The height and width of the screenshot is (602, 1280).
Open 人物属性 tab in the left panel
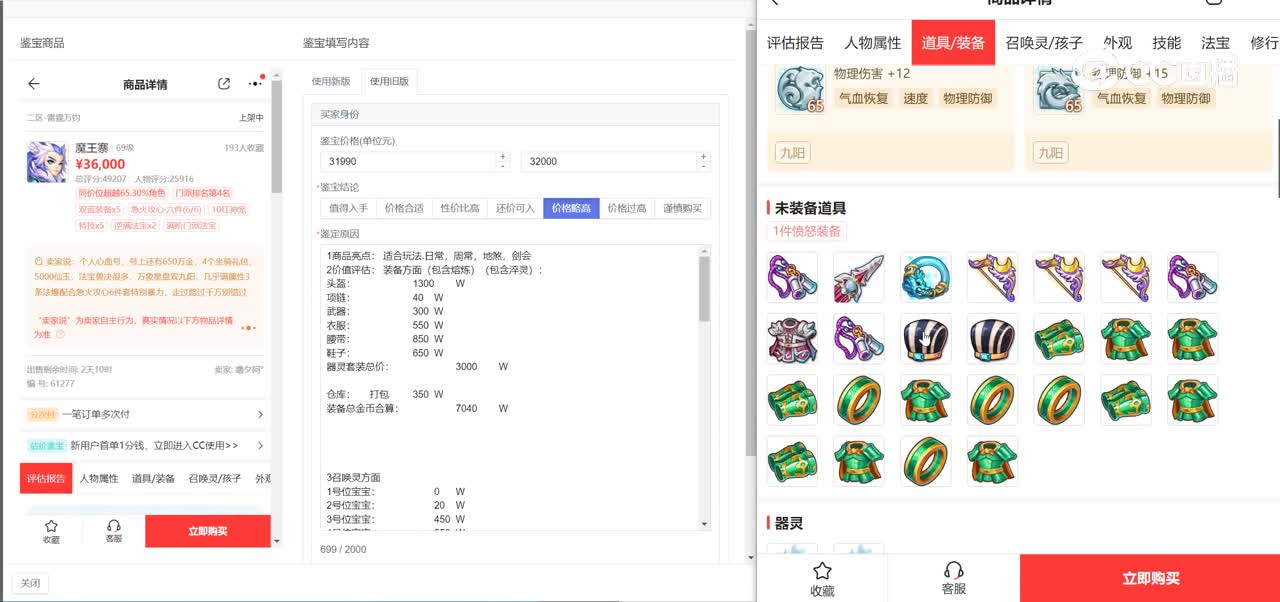coord(99,478)
